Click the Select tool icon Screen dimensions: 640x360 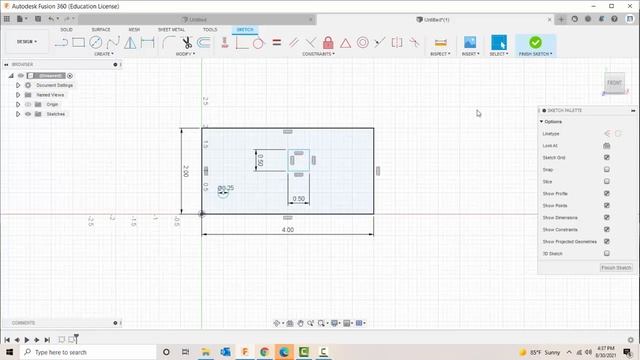499,42
